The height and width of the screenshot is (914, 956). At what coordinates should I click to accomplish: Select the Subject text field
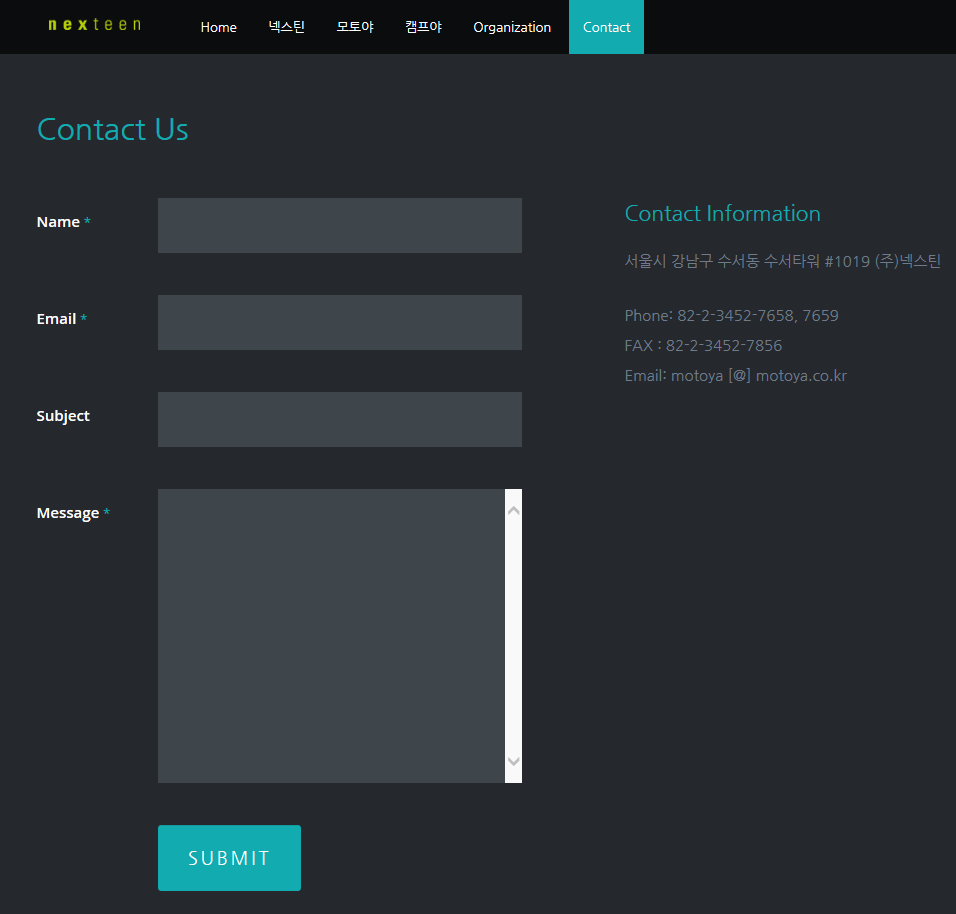click(339, 419)
